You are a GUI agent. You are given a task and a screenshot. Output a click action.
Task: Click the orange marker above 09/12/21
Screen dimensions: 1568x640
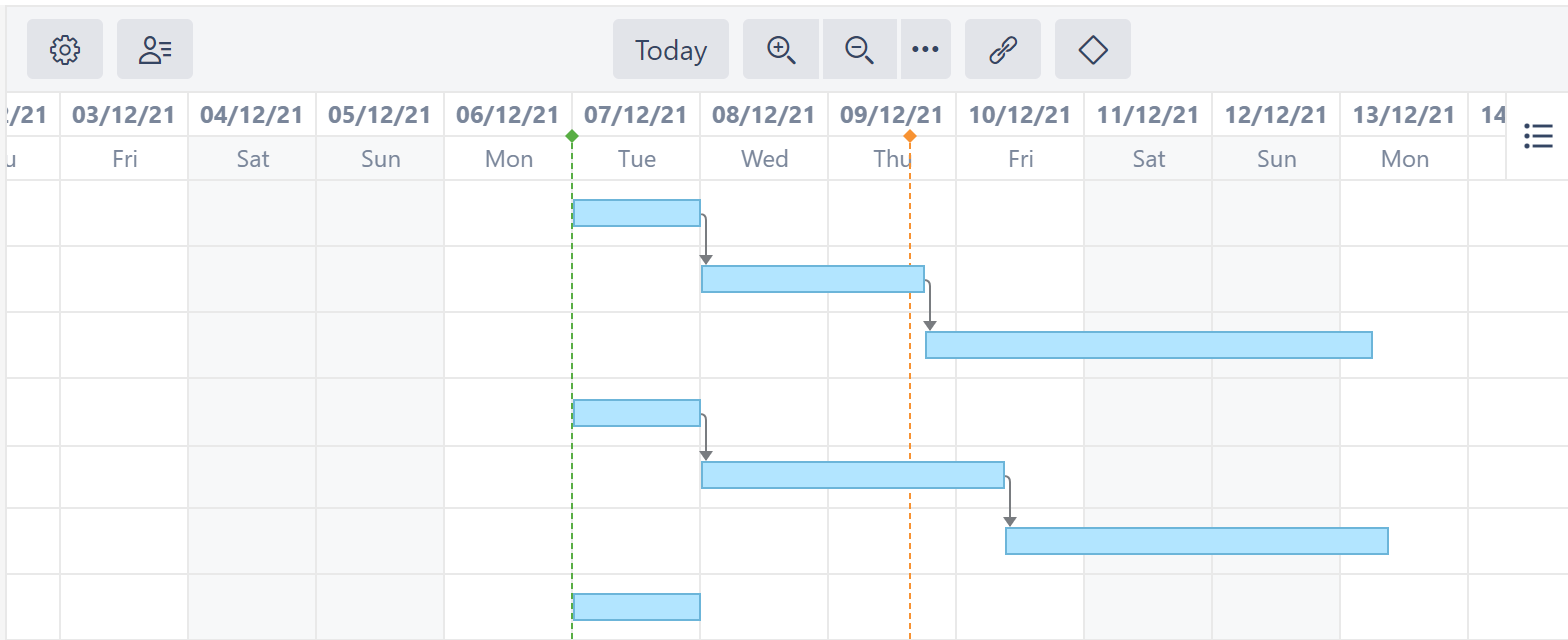pos(909,133)
